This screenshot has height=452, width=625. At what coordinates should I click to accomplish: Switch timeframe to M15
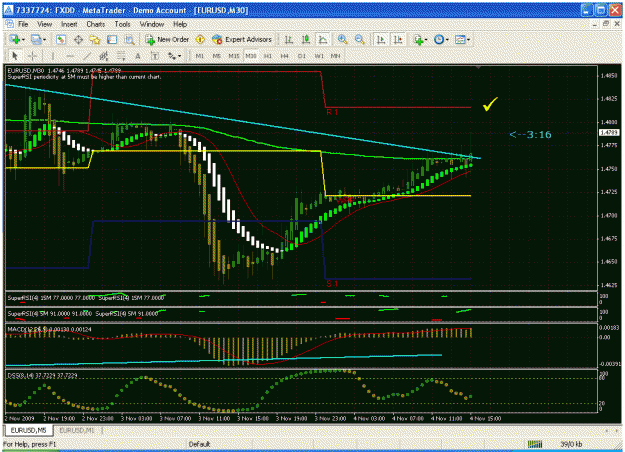pos(234,56)
